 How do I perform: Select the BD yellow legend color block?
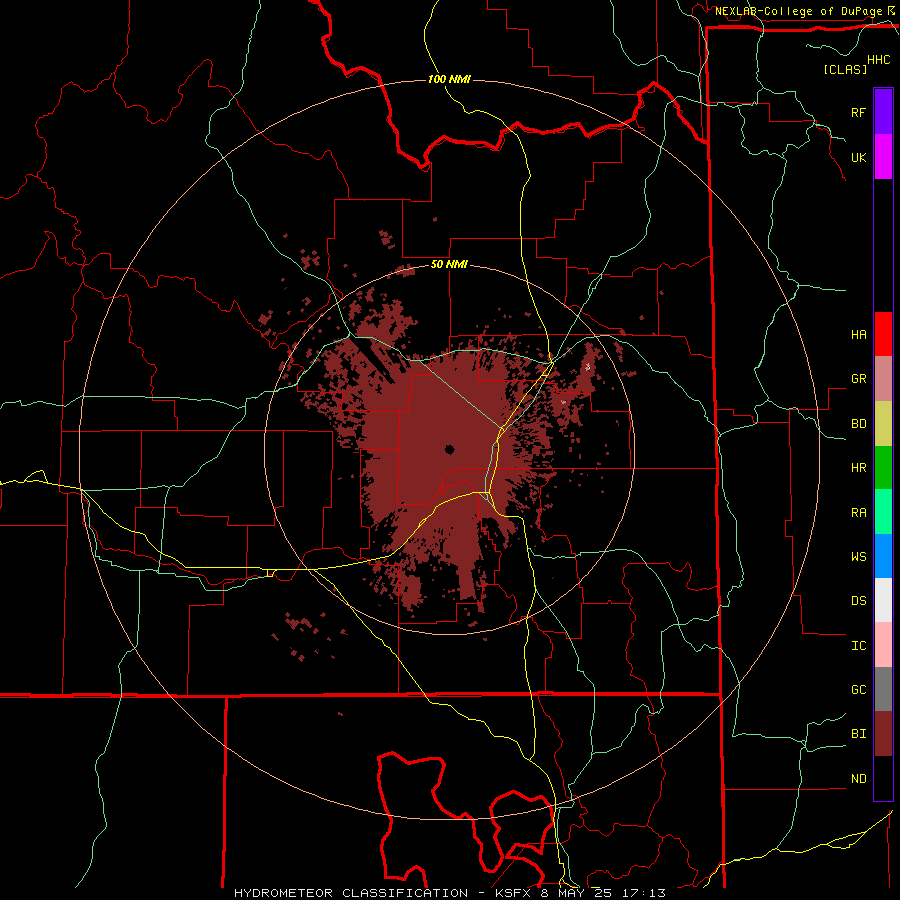[x=883, y=424]
